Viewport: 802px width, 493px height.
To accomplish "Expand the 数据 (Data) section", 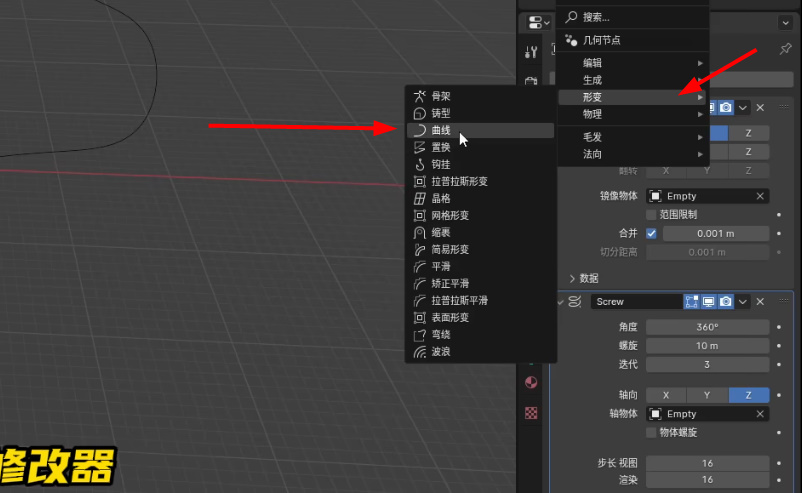I will (x=573, y=278).
